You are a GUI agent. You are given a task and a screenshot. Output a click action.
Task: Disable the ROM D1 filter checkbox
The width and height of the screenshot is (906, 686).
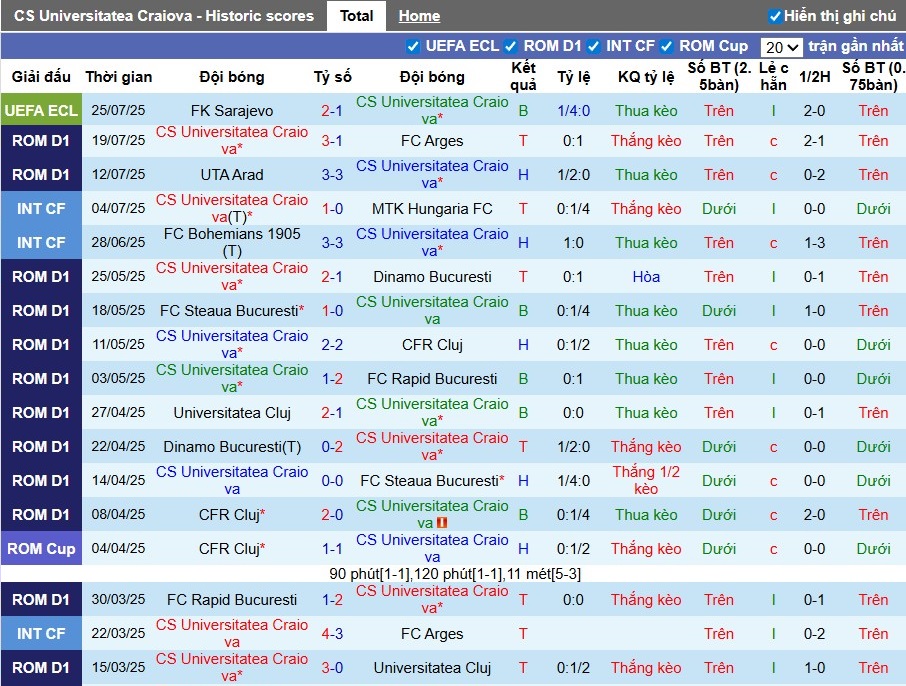tap(511, 46)
